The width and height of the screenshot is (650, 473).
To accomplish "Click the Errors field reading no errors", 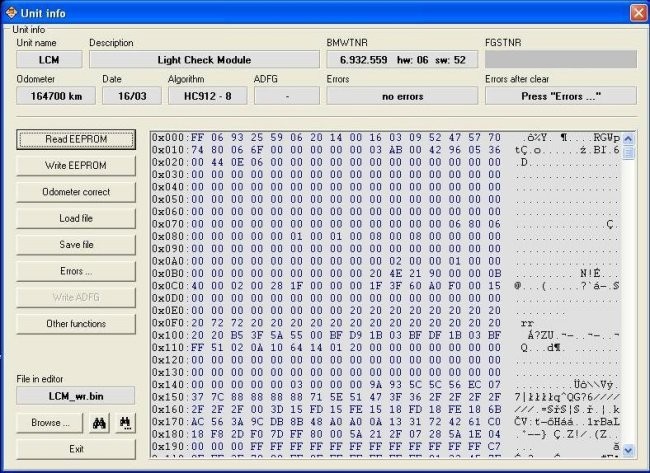I will point(402,96).
